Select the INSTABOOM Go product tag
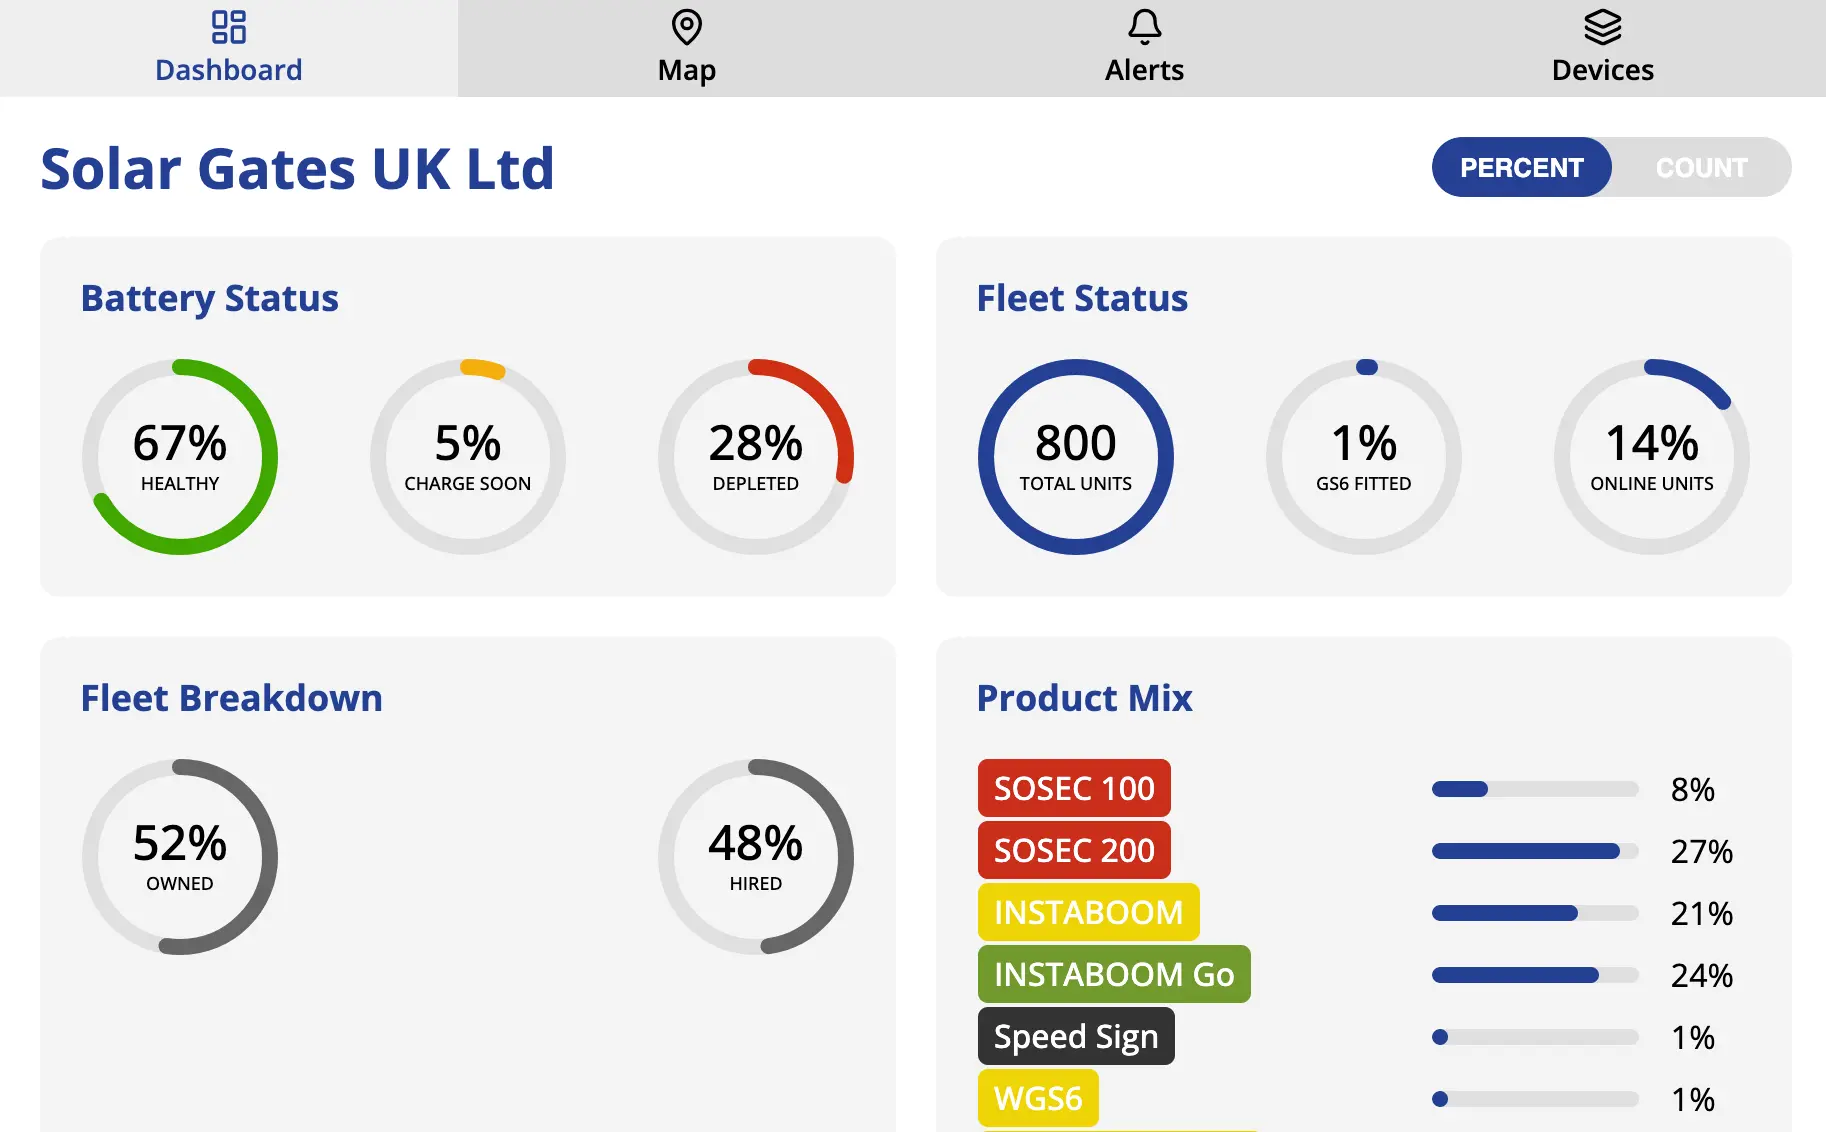The height and width of the screenshot is (1132, 1826). point(1114,974)
